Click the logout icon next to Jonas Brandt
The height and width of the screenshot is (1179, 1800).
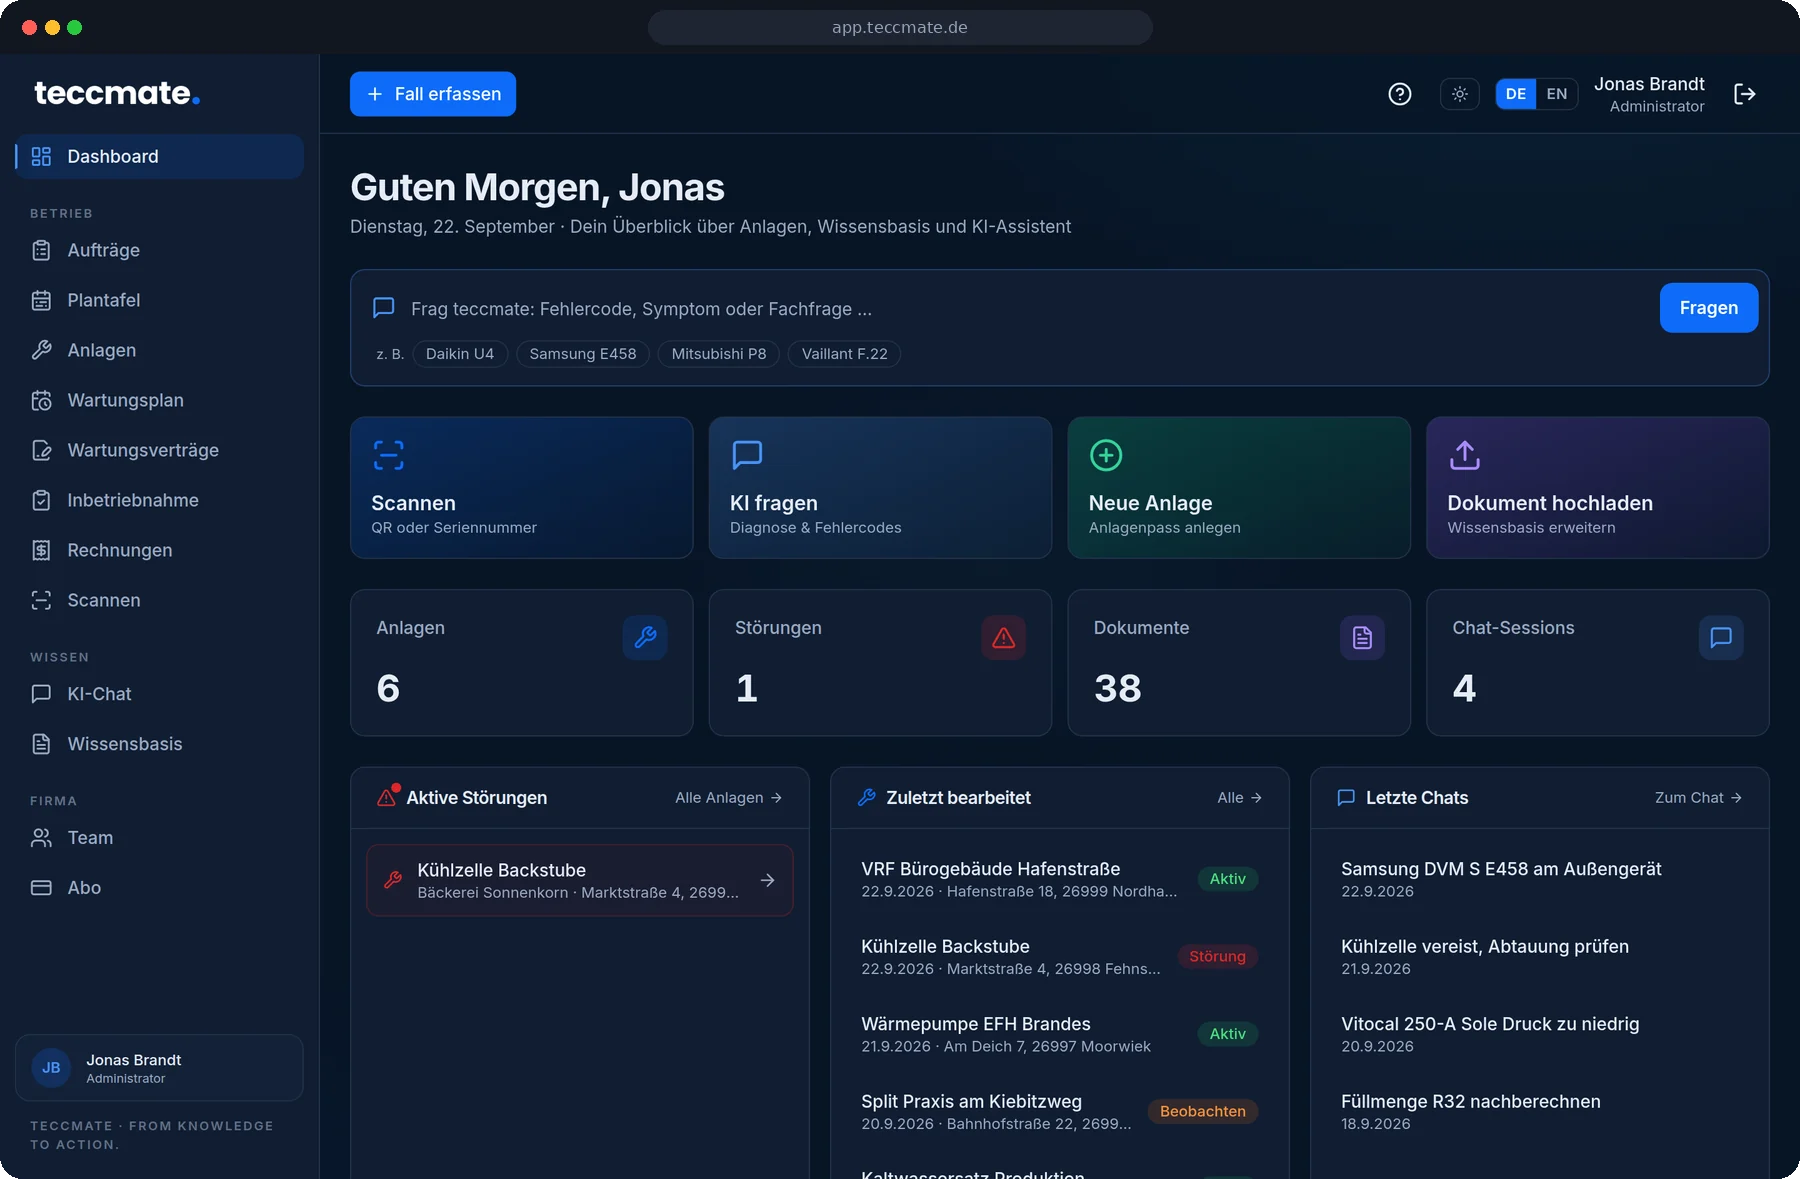pos(1745,94)
